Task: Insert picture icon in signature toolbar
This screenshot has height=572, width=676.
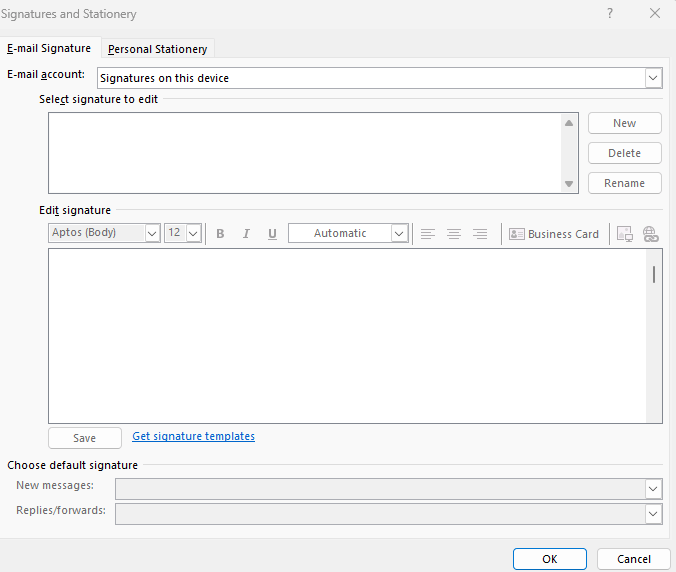Action: [x=625, y=234]
